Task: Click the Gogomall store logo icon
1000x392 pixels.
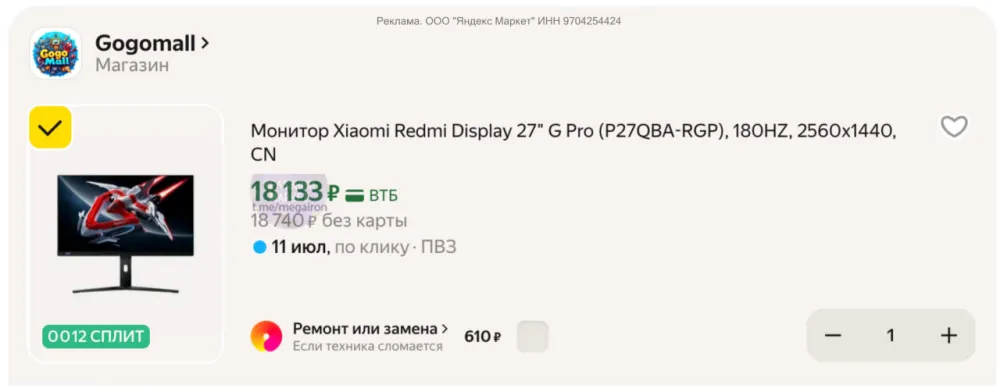Action: click(56, 53)
